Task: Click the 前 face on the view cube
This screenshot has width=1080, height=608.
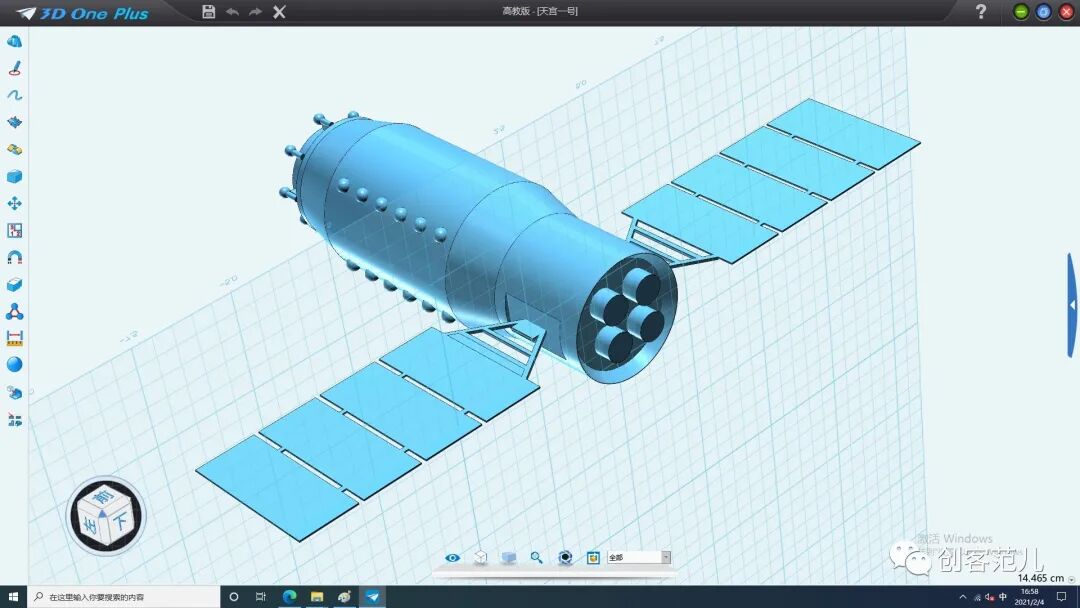Action: pyautogui.click(x=104, y=497)
